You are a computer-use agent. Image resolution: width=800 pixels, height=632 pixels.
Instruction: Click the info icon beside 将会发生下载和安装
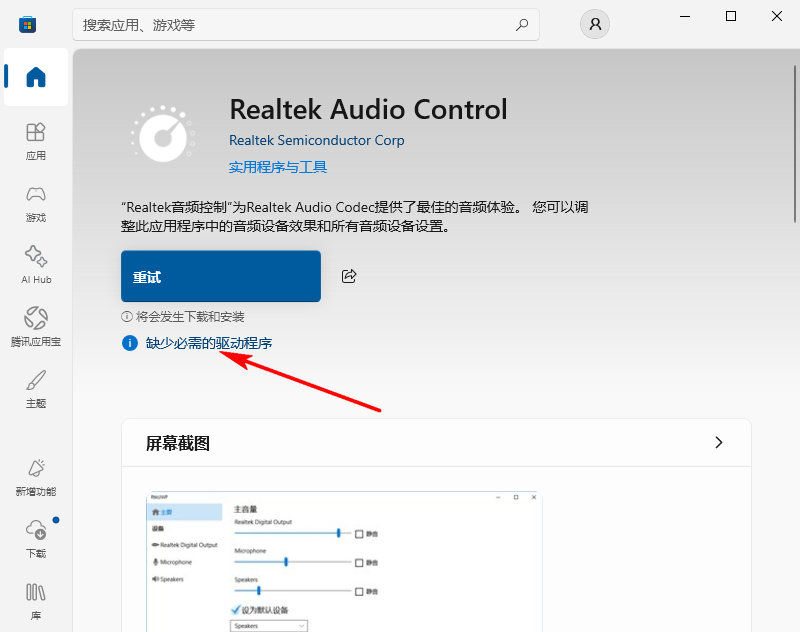[x=127, y=317]
